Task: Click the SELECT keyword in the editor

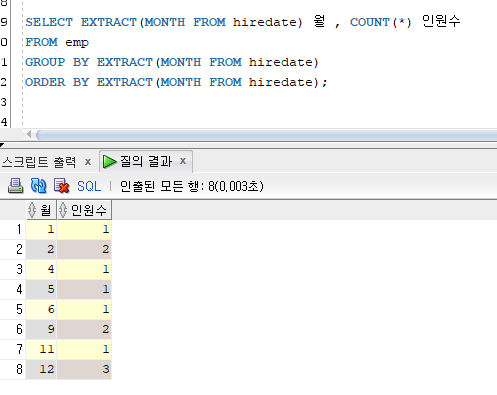Action: [49, 22]
